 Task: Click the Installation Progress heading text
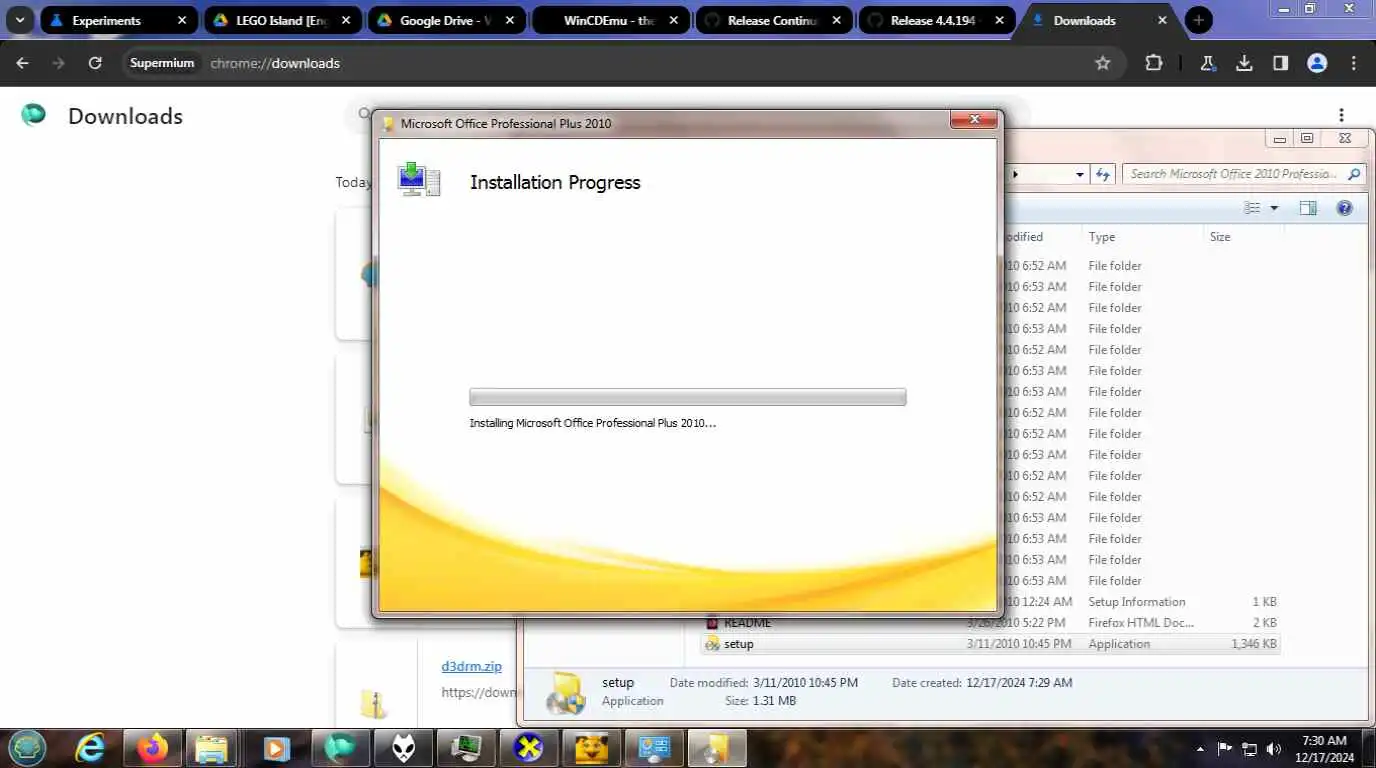pyautogui.click(x=555, y=182)
